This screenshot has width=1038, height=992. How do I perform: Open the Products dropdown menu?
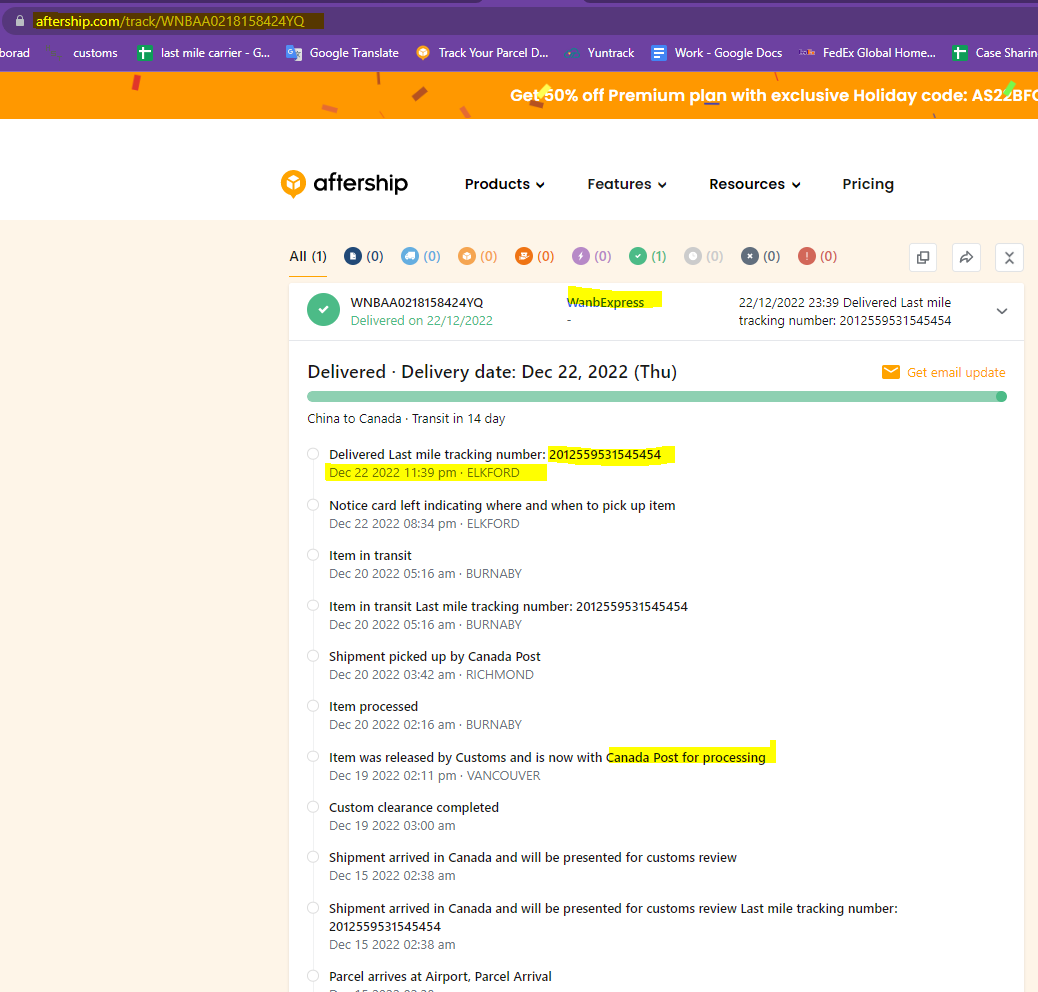[504, 184]
